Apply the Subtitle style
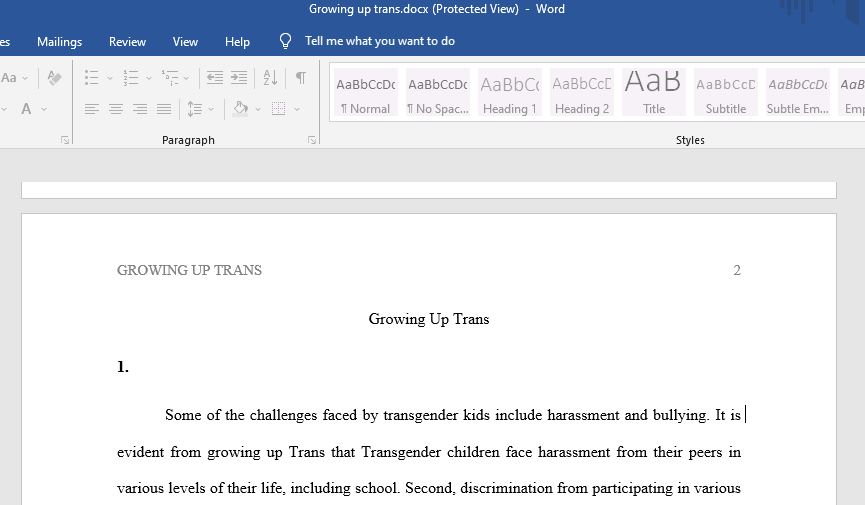 [726, 92]
